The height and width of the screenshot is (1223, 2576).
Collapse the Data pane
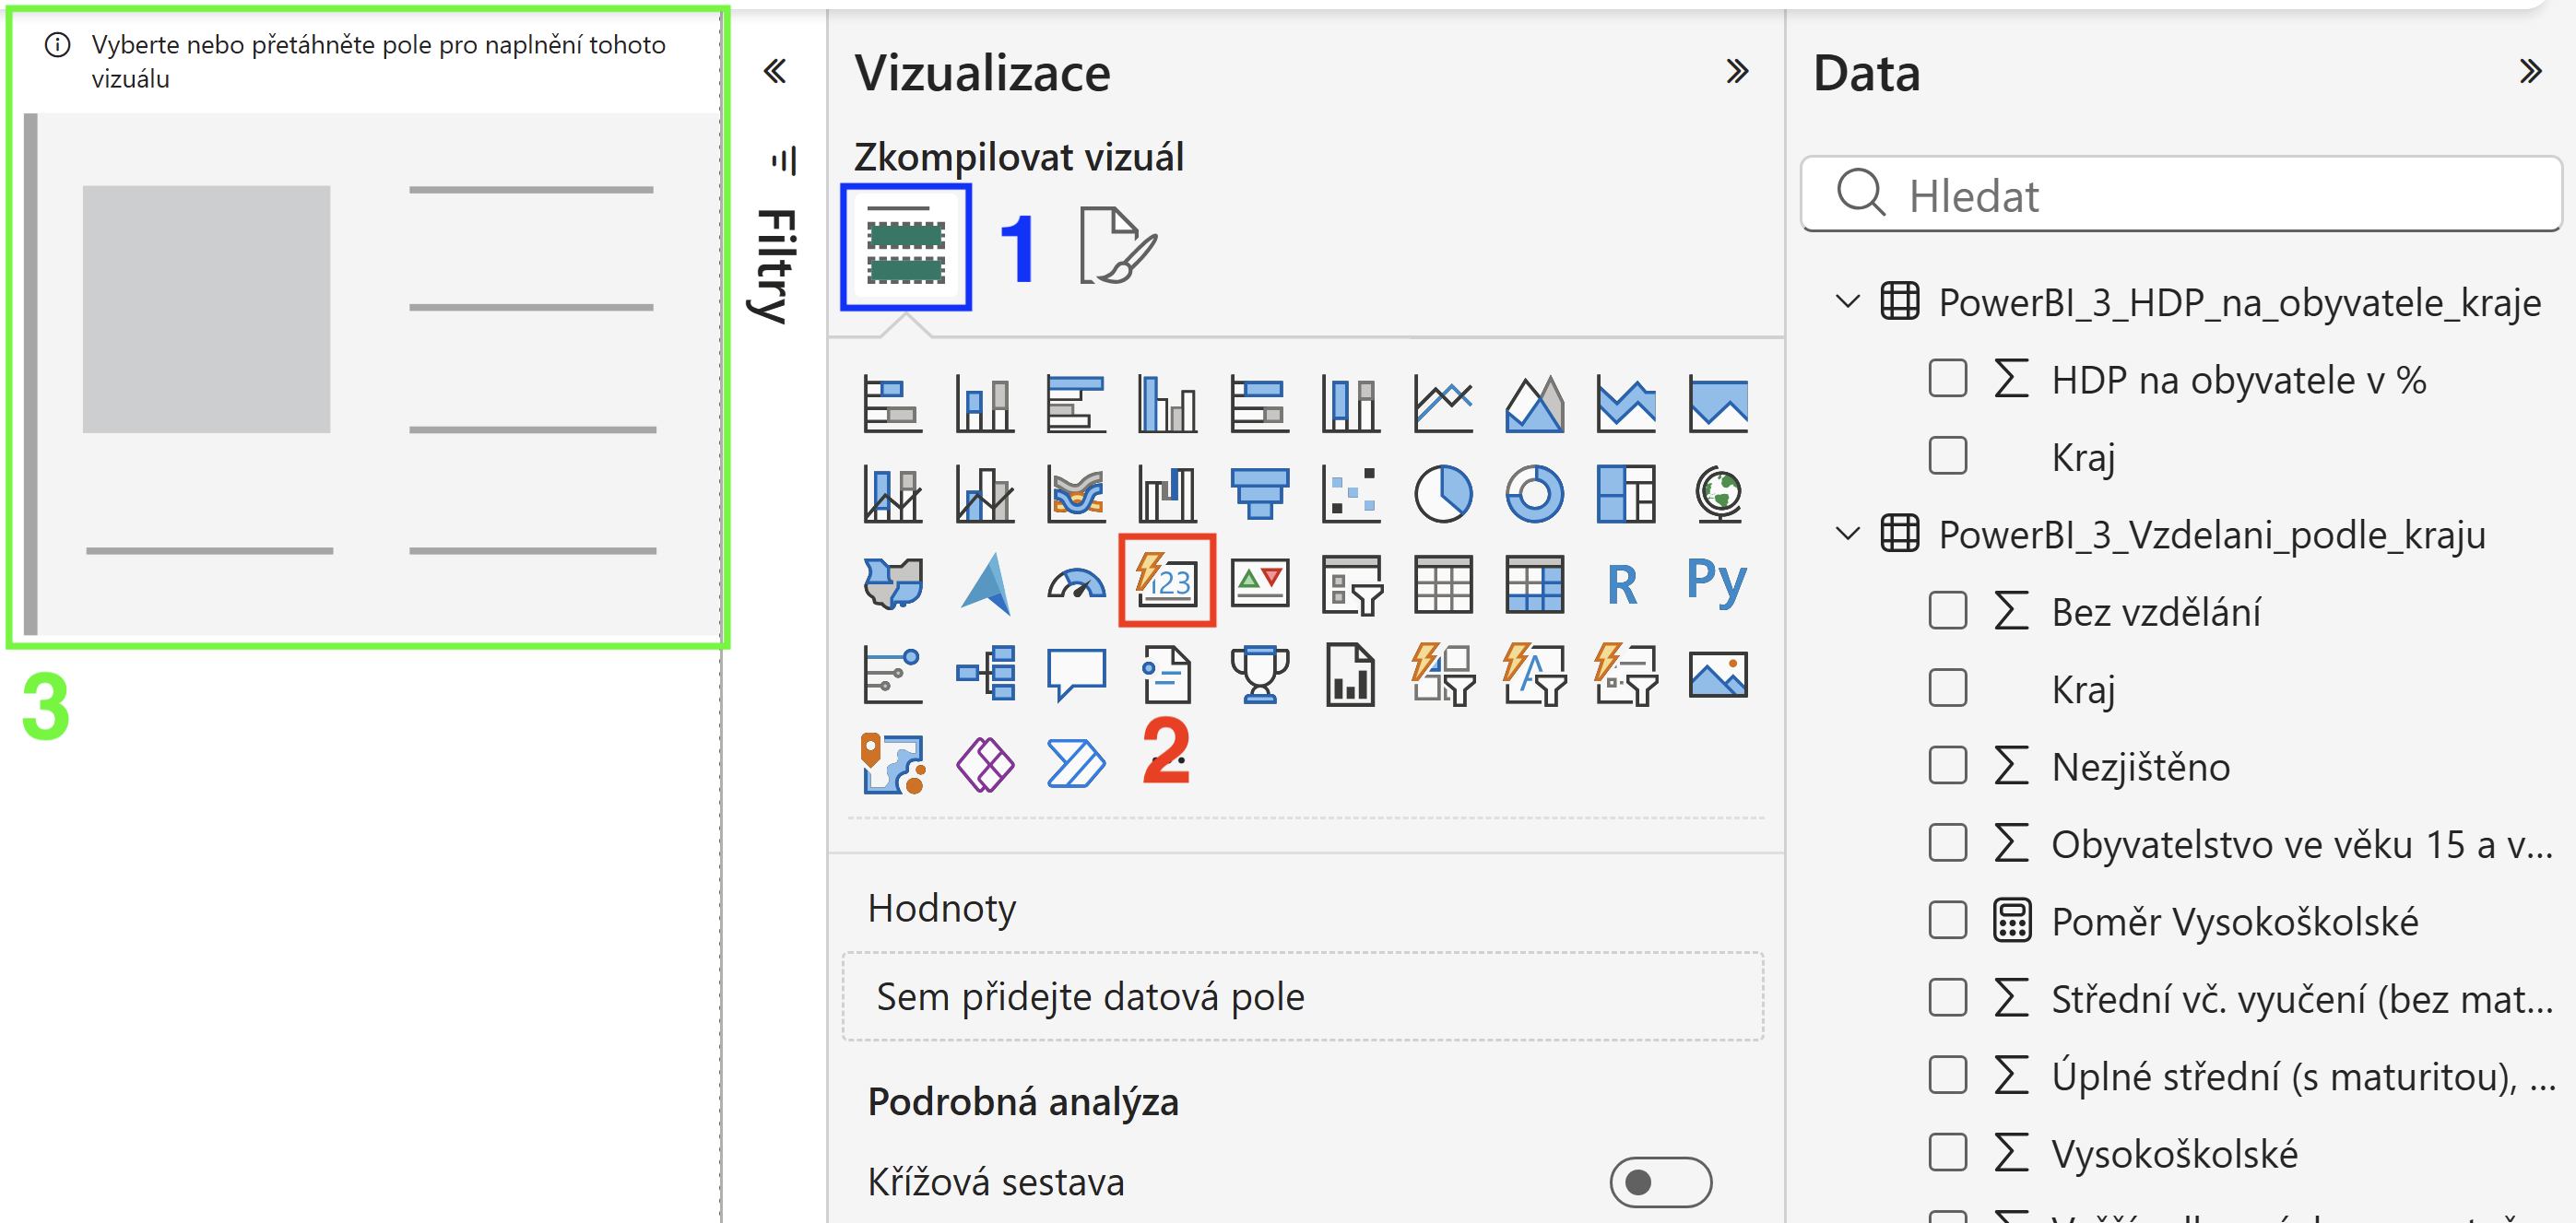tap(2530, 71)
